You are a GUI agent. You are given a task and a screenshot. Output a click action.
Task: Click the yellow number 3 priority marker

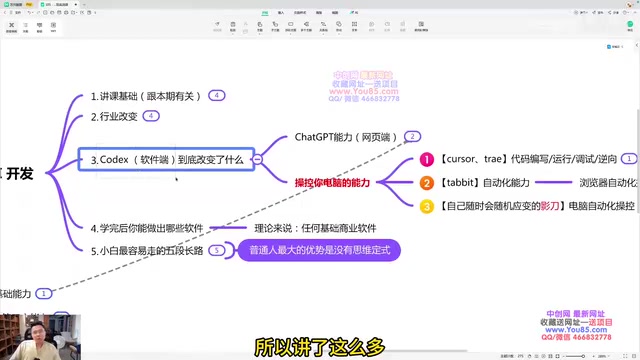[427, 207]
